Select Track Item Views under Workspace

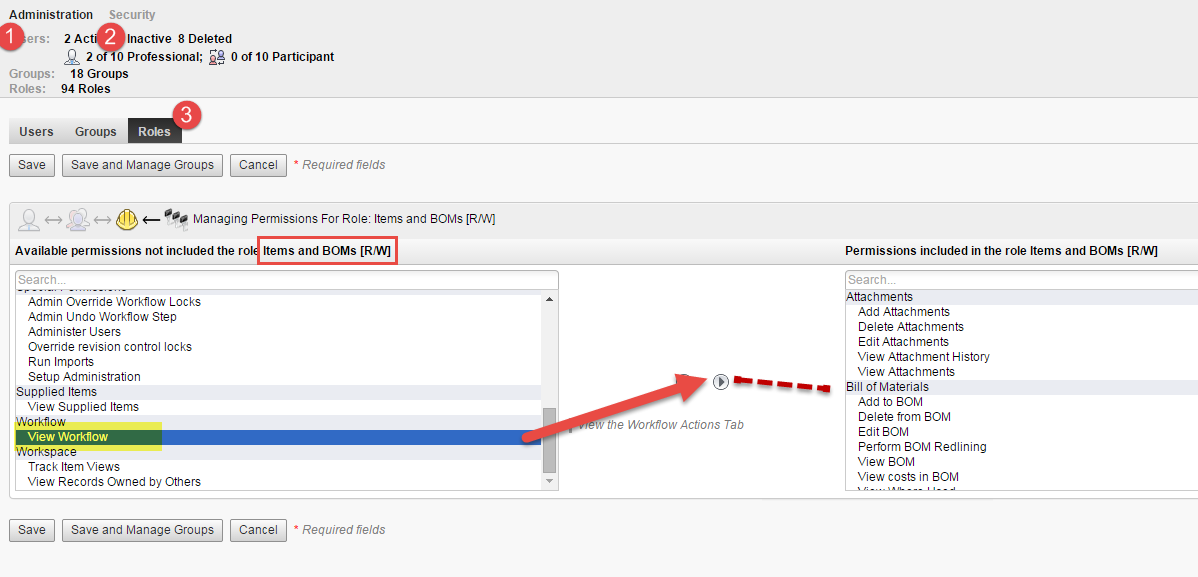pos(74,466)
